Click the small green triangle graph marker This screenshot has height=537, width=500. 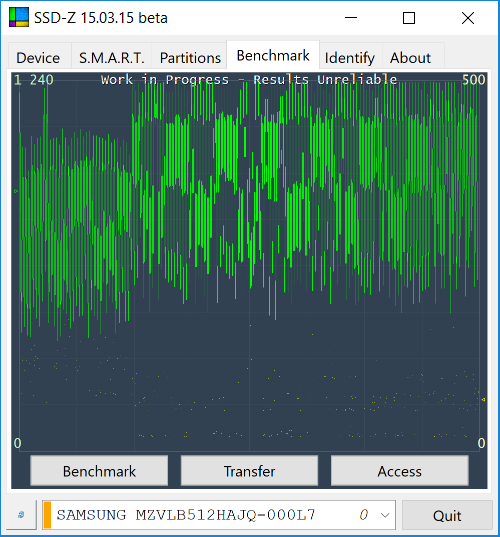[16, 191]
